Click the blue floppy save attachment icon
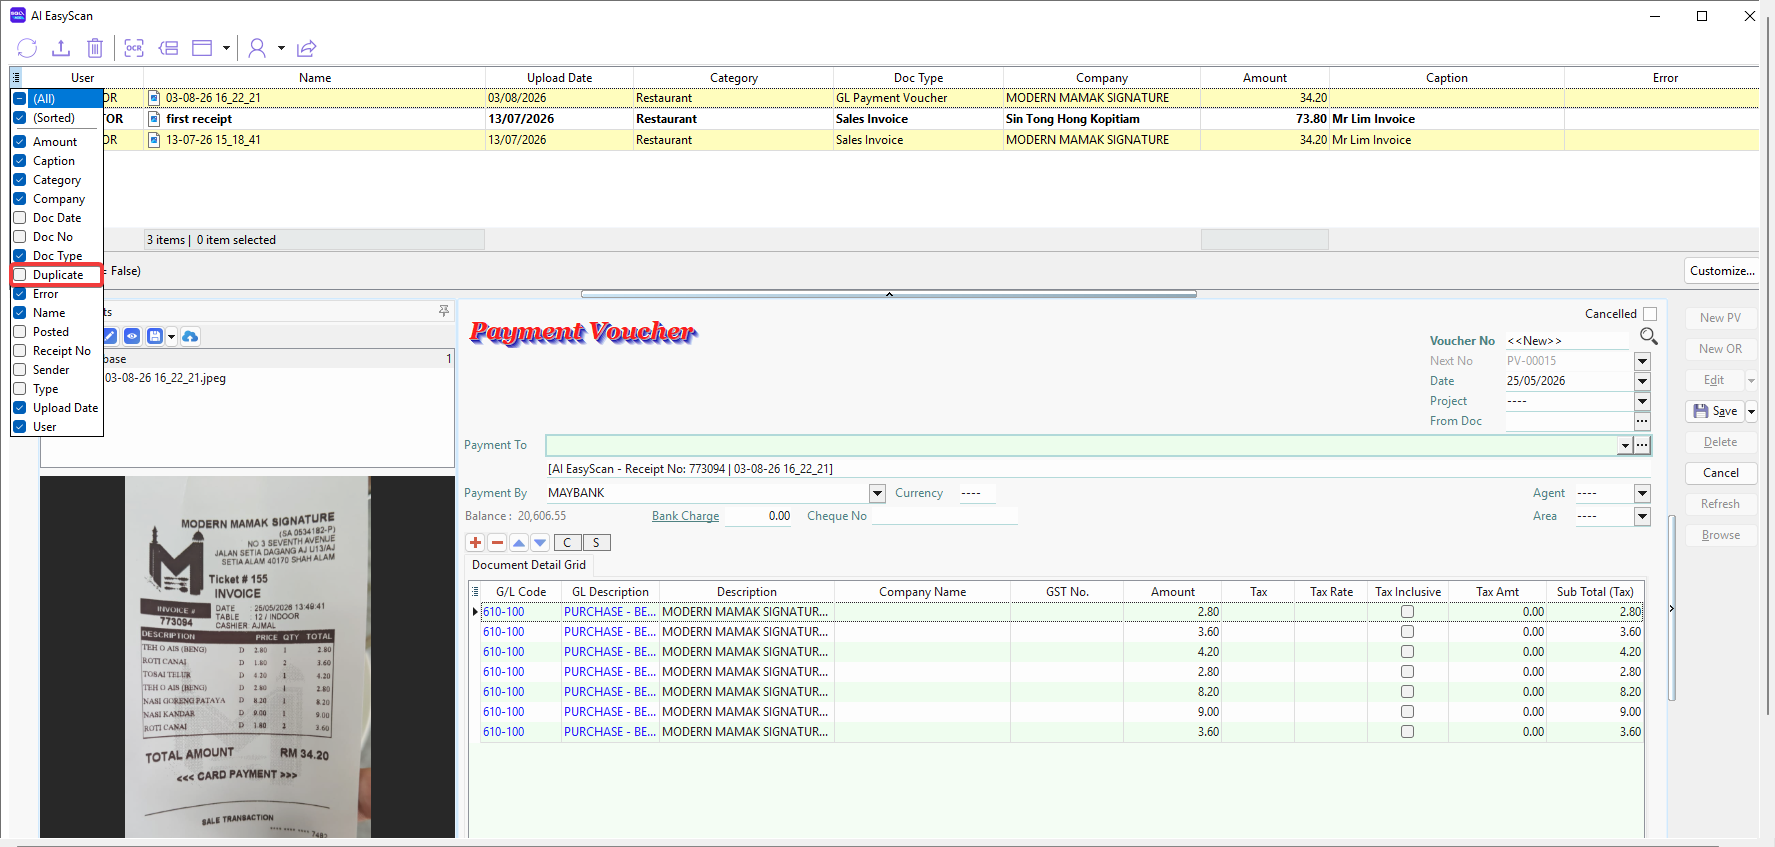The image size is (1775, 847). [155, 336]
